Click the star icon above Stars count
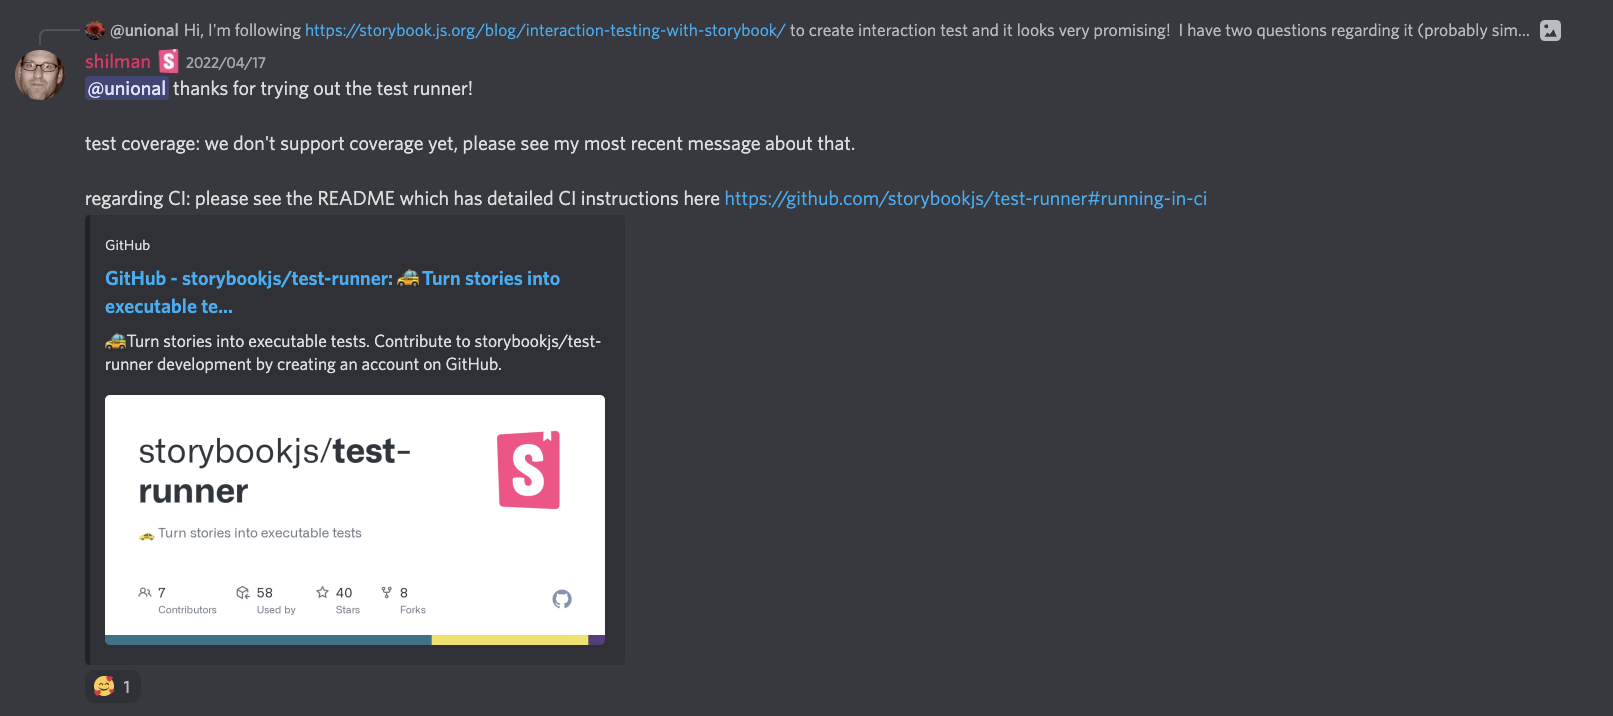Viewport: 1613px width, 716px height. pyautogui.click(x=322, y=592)
